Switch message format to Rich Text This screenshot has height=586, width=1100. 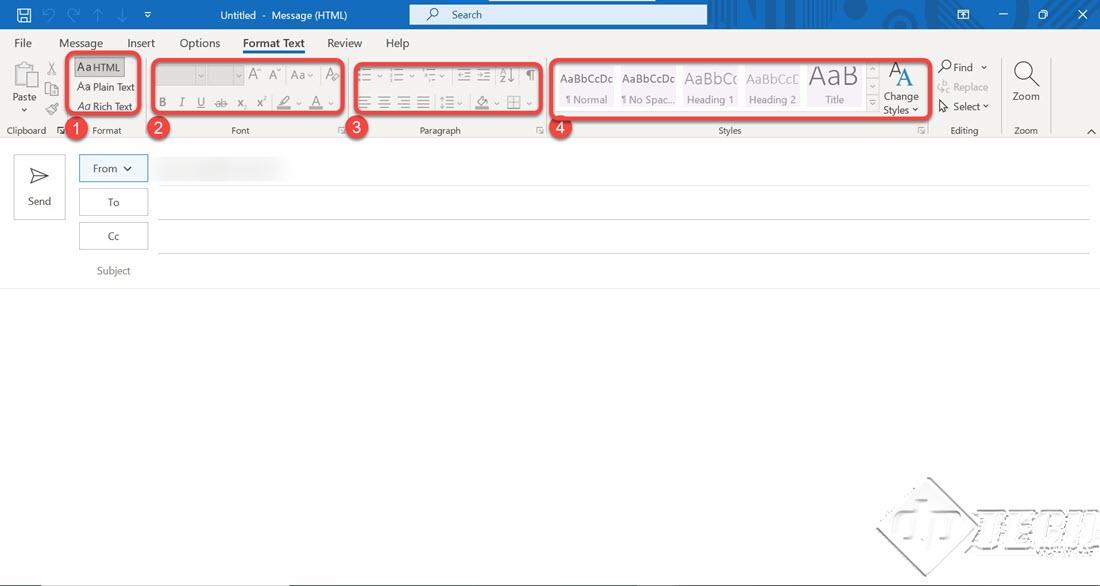pyautogui.click(x=106, y=106)
